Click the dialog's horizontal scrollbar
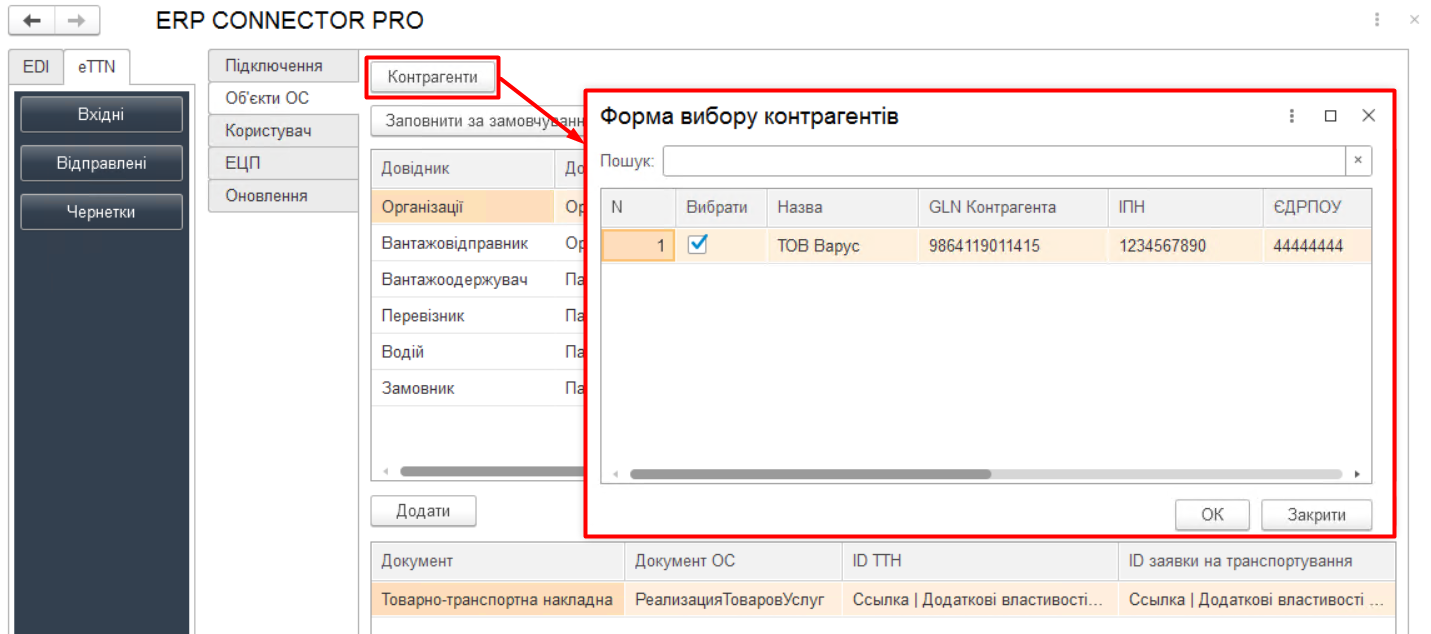 pos(810,474)
